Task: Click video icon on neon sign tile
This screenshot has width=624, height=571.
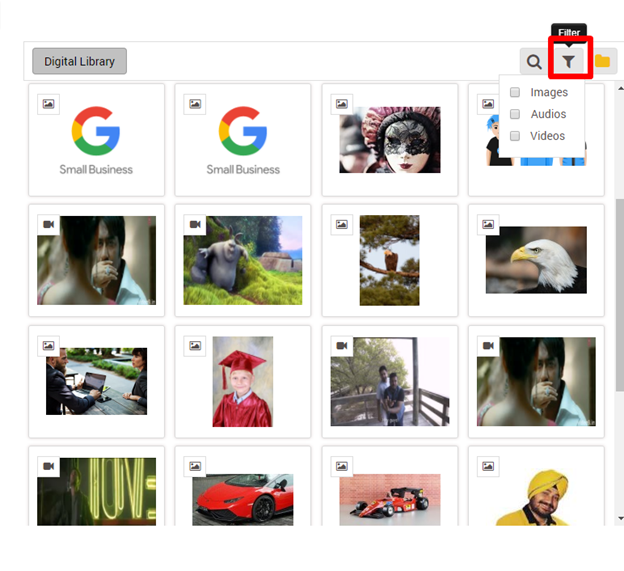Action: point(48,466)
